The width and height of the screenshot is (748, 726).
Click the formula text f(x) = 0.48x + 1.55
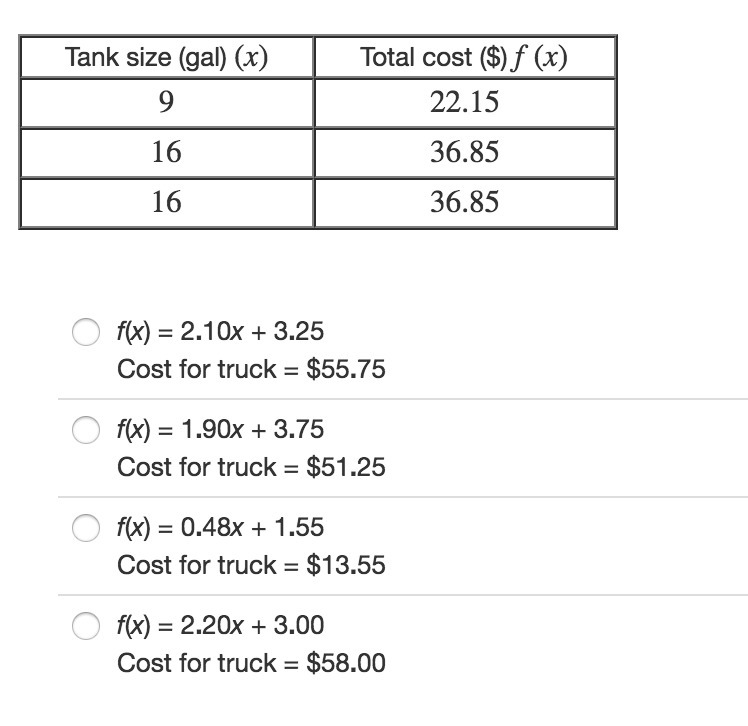coord(220,527)
